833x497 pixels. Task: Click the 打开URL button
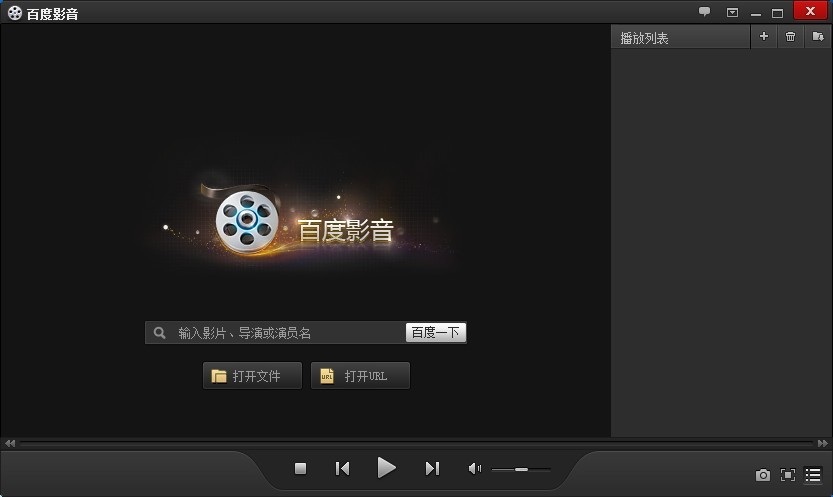(360, 376)
